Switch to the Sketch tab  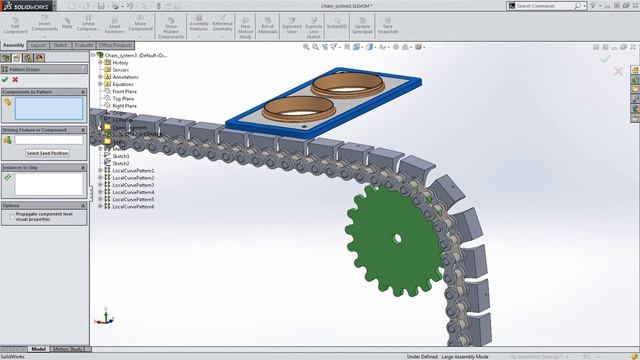point(60,45)
